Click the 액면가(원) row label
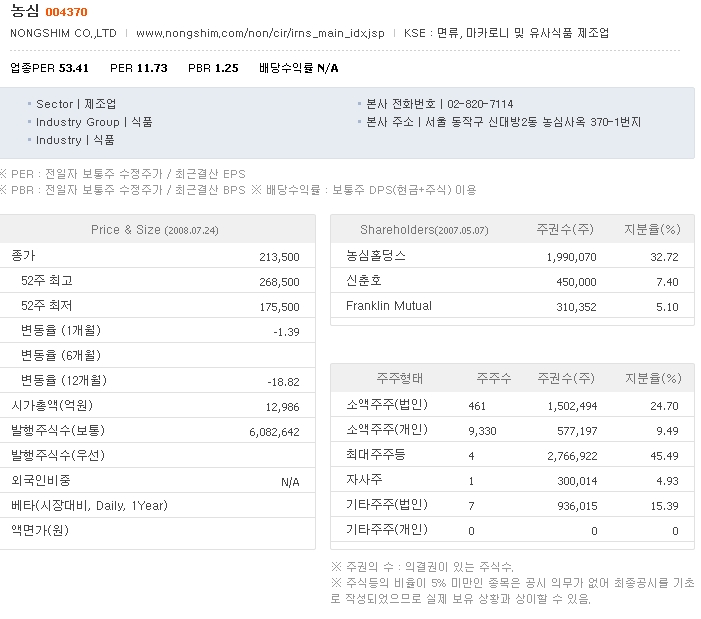Image resolution: width=701 pixels, height=619 pixels. pos(40,531)
